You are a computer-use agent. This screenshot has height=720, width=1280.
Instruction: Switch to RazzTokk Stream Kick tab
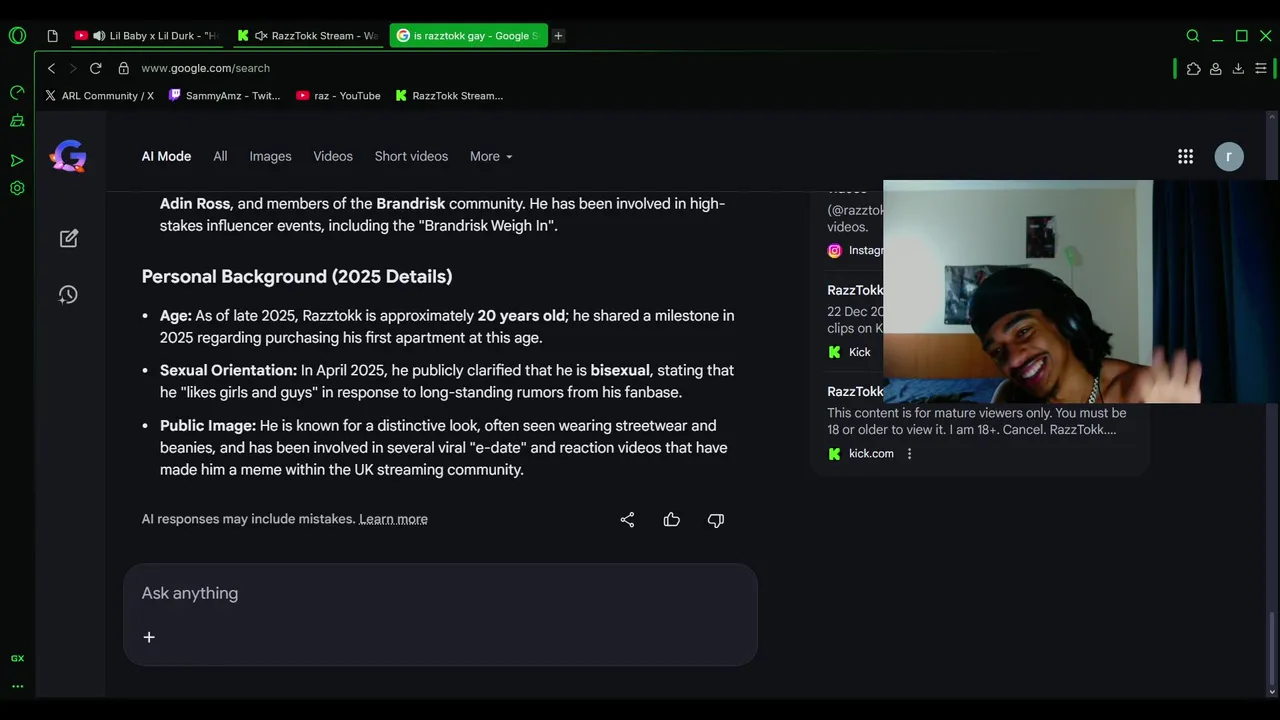[x=308, y=36]
